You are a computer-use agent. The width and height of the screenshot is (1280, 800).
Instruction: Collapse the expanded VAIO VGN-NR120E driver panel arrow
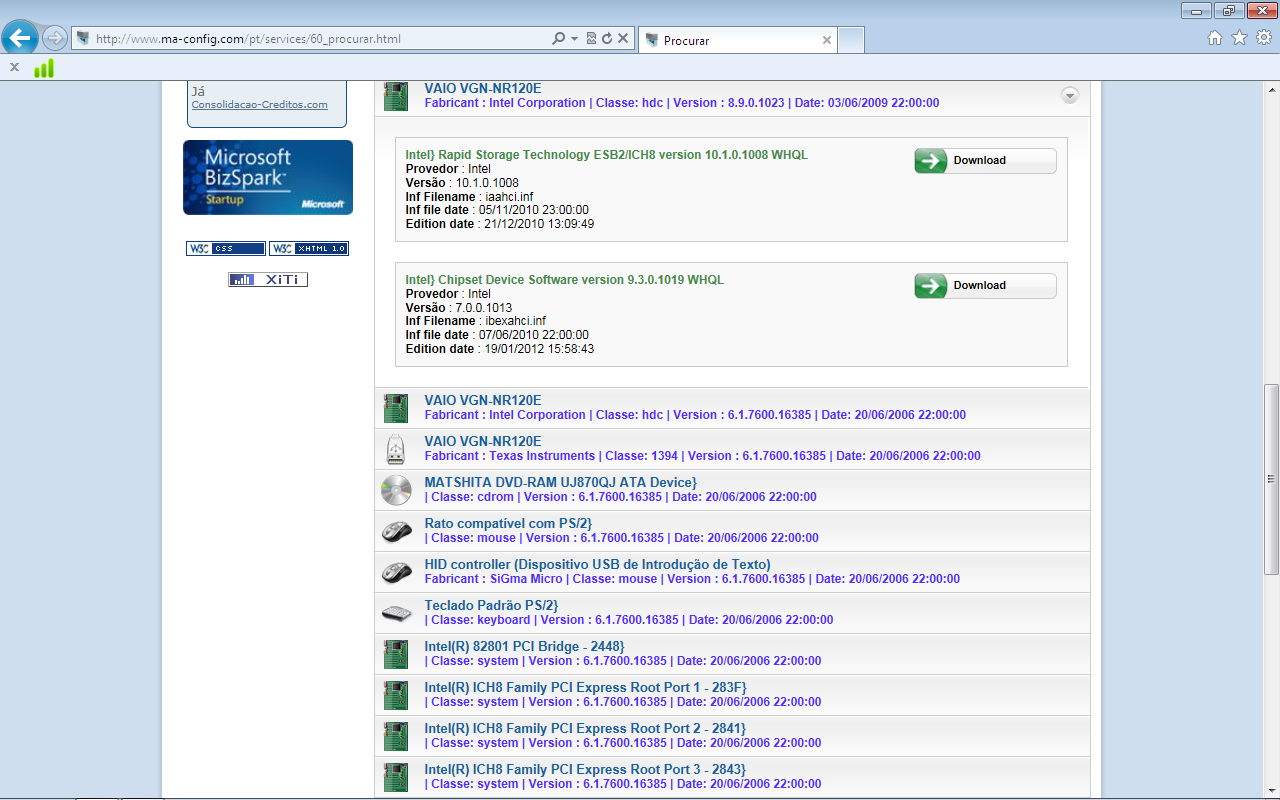pos(1070,95)
